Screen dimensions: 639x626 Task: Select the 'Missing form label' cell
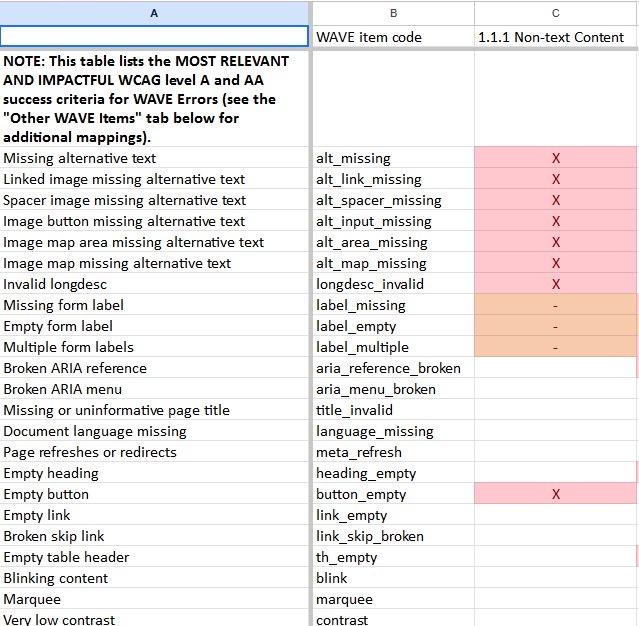154,305
